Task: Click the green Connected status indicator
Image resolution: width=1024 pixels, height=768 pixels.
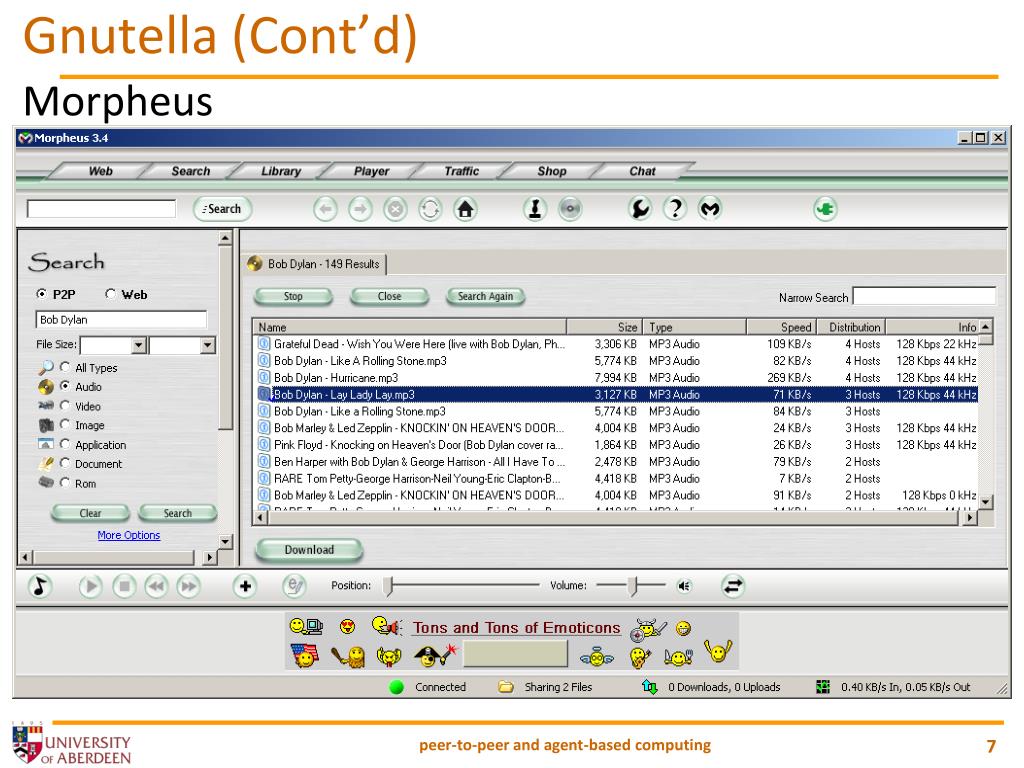Action: [396, 687]
